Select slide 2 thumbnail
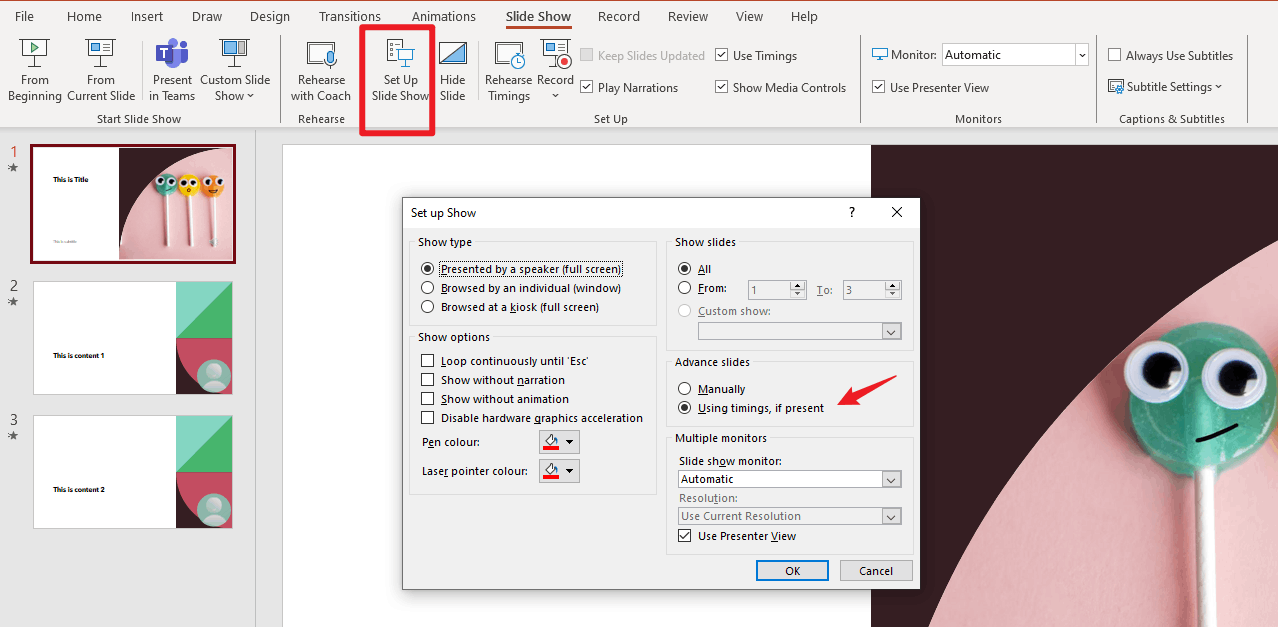 133,338
